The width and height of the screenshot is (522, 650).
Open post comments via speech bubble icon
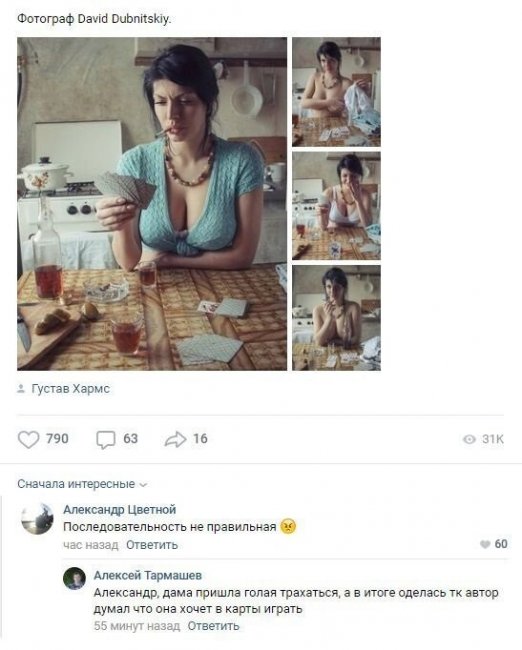[x=106, y=440]
